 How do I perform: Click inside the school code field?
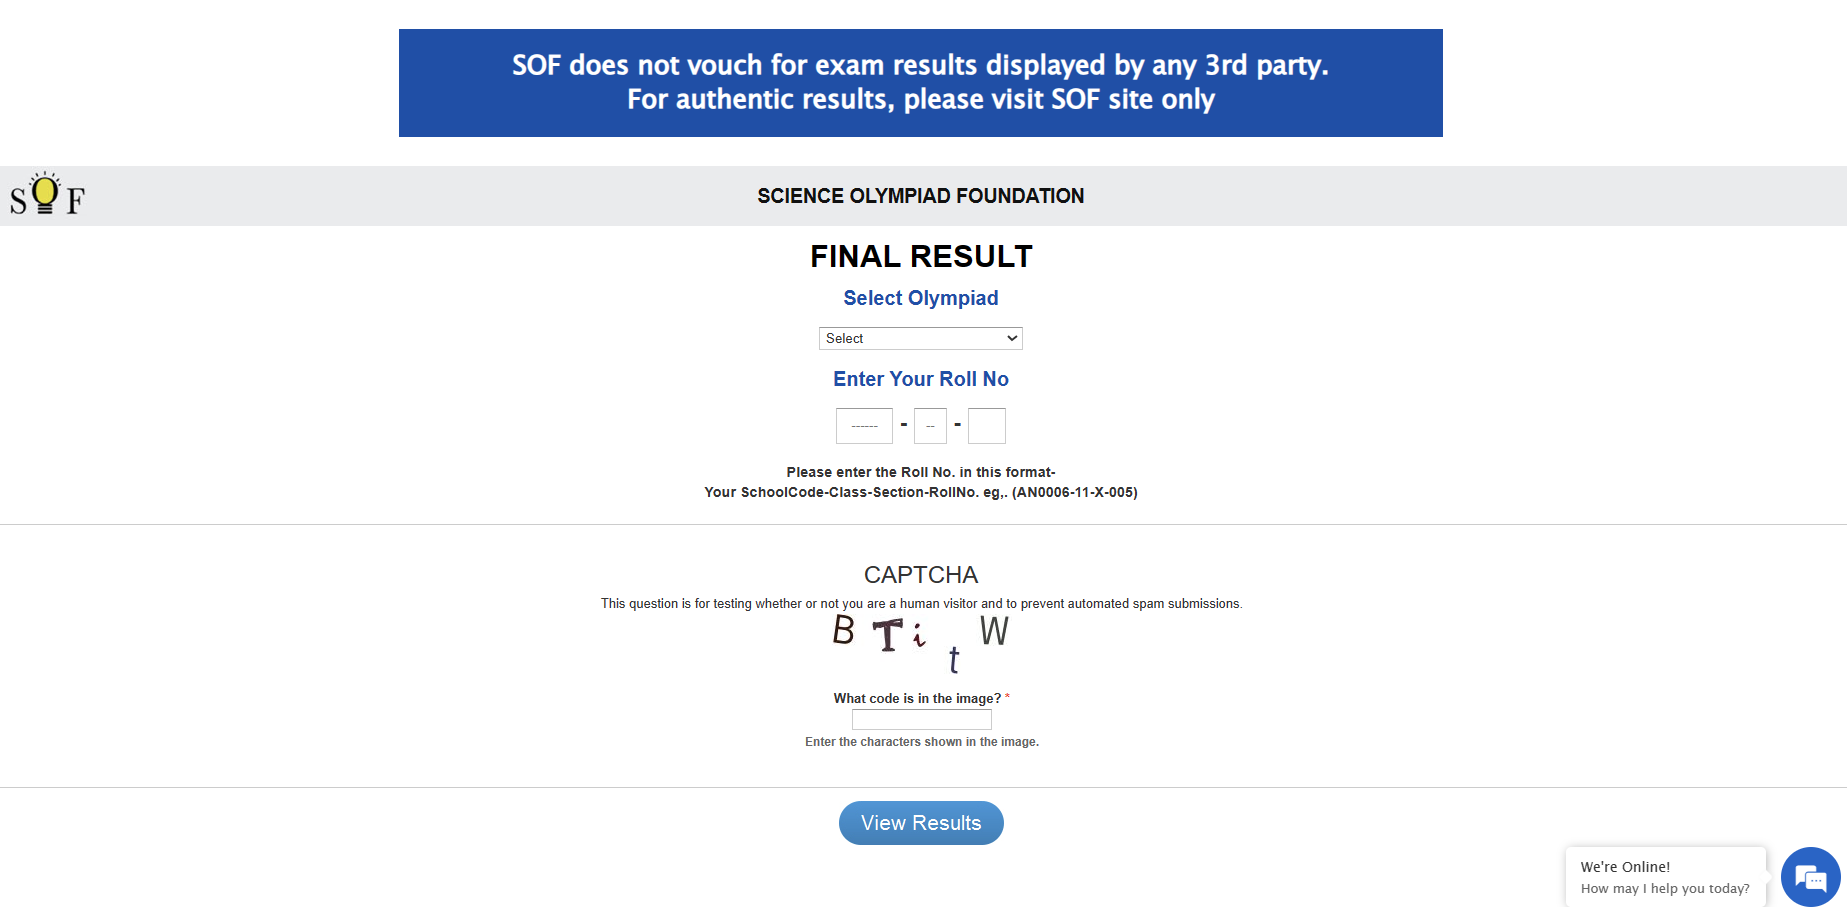(x=863, y=425)
